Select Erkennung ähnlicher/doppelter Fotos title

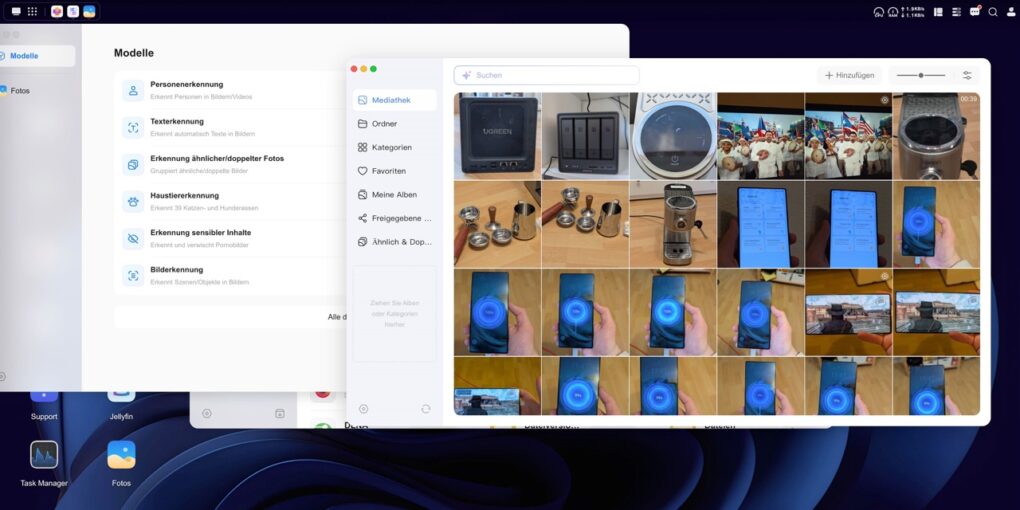217,159
